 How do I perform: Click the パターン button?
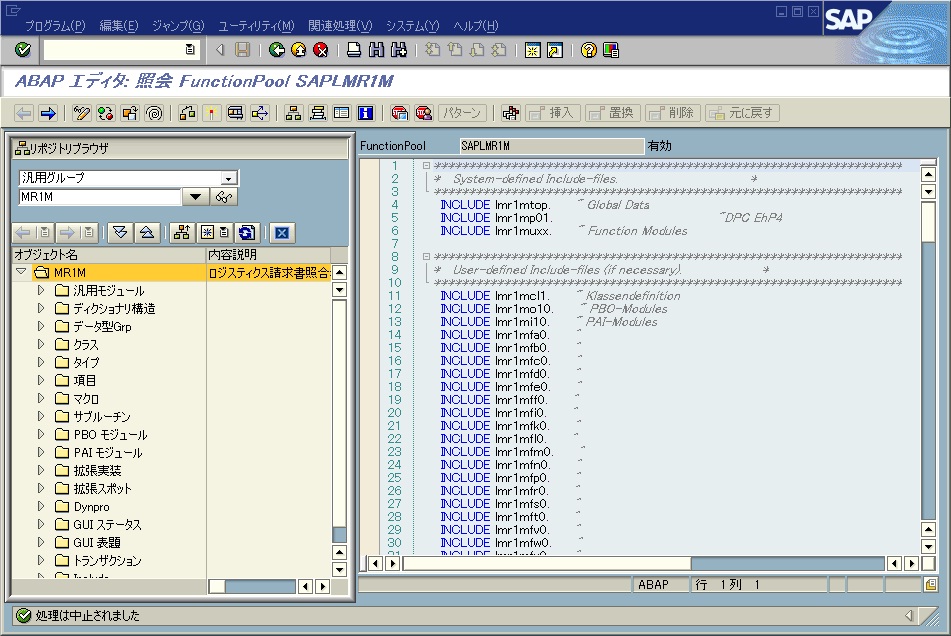tap(463, 113)
